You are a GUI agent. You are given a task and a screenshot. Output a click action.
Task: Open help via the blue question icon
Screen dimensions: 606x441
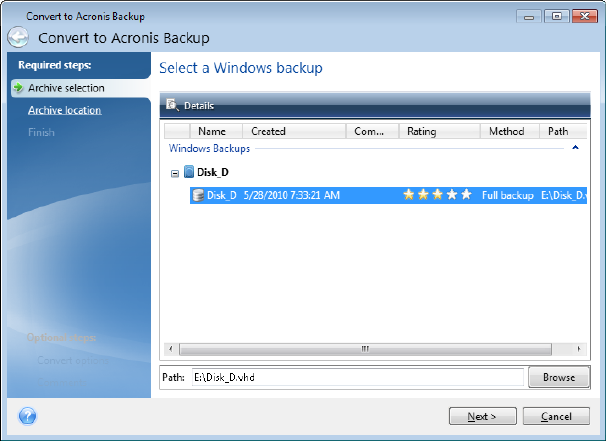(27, 416)
